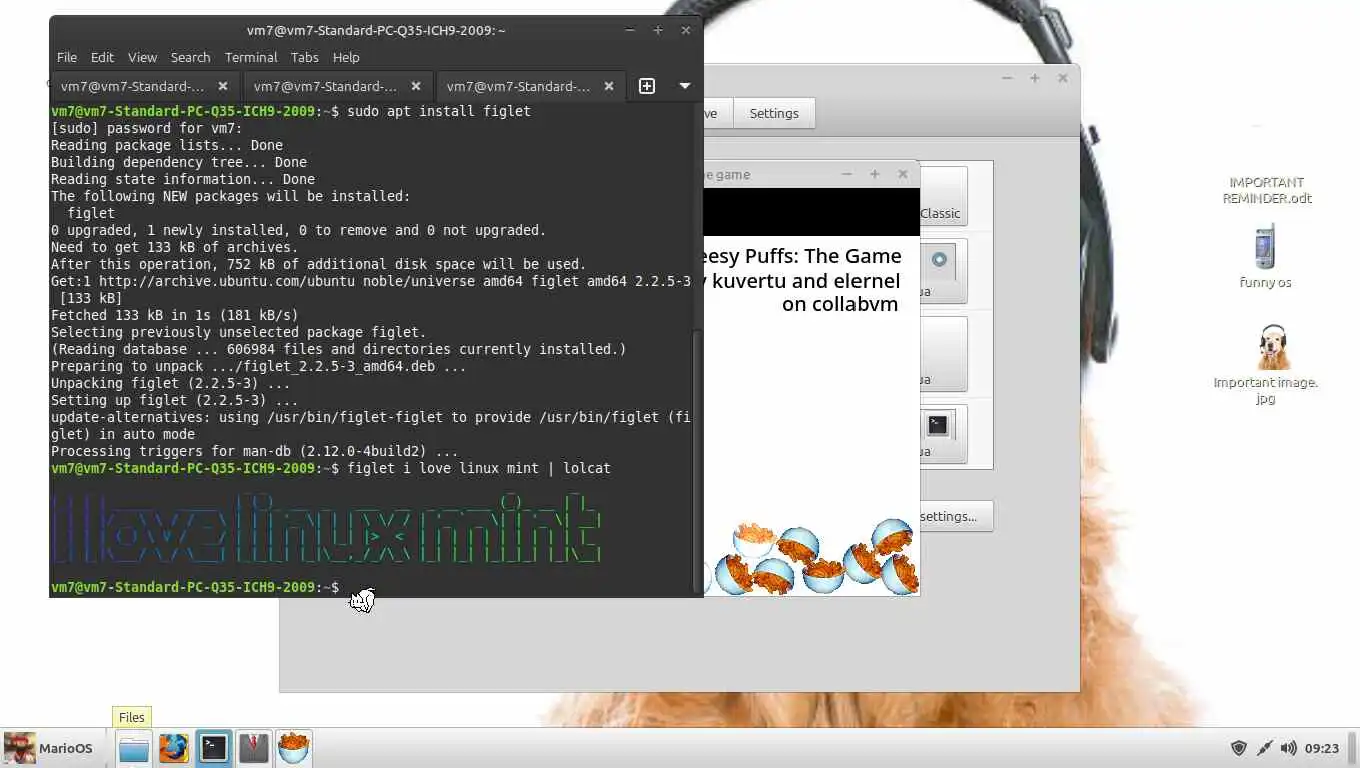Add a new terminal tab
Image resolution: width=1360 pixels, height=768 pixels.
[647, 86]
